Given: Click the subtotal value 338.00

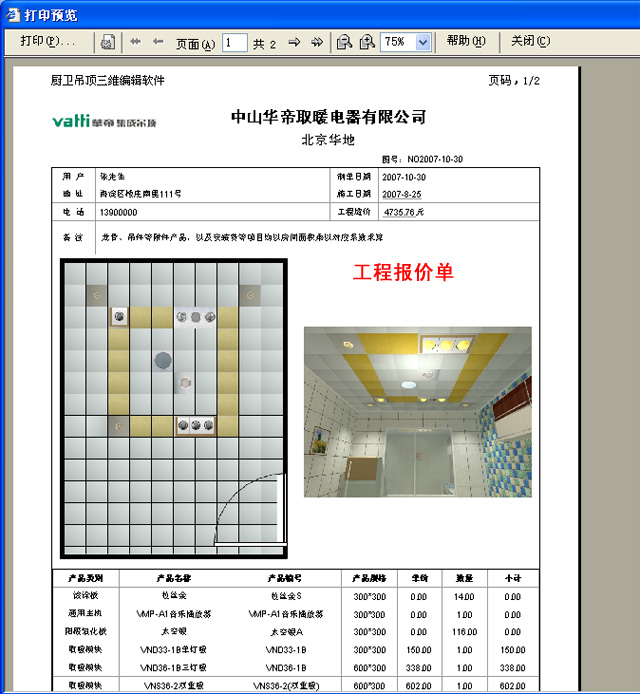Looking at the screenshot, I should (x=513, y=667).
